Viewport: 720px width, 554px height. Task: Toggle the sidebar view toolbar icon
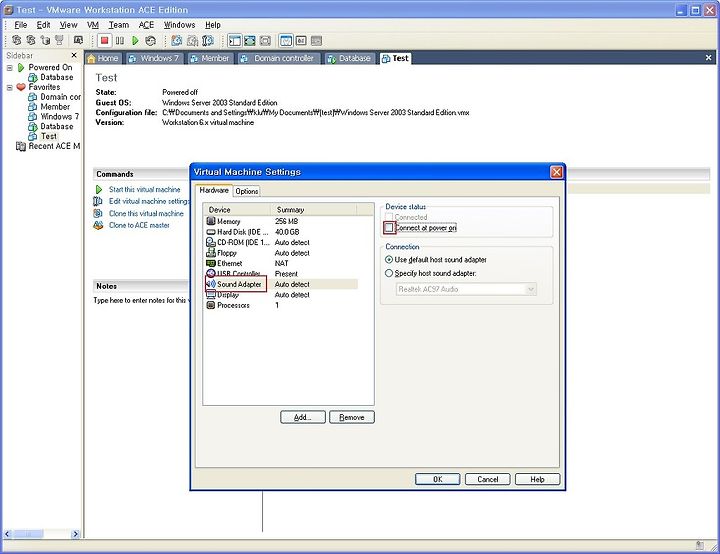pos(235,41)
